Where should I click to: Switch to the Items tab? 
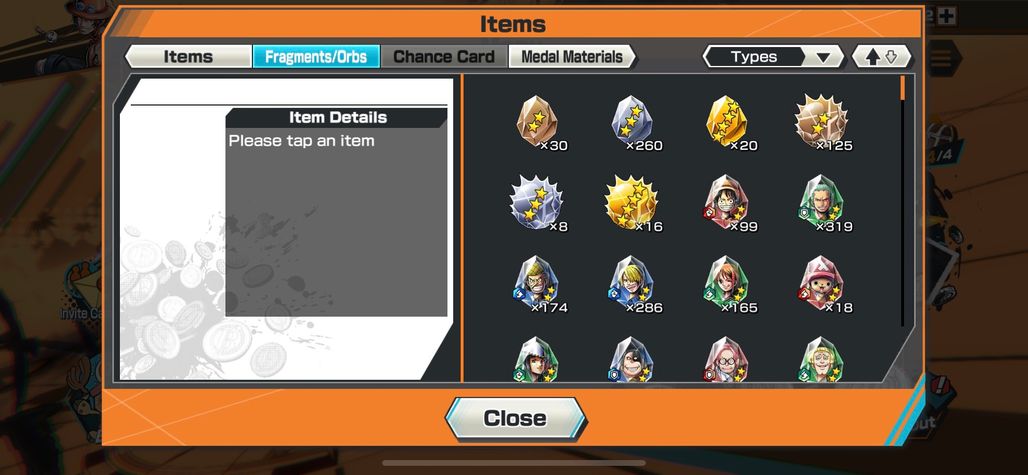coord(188,56)
